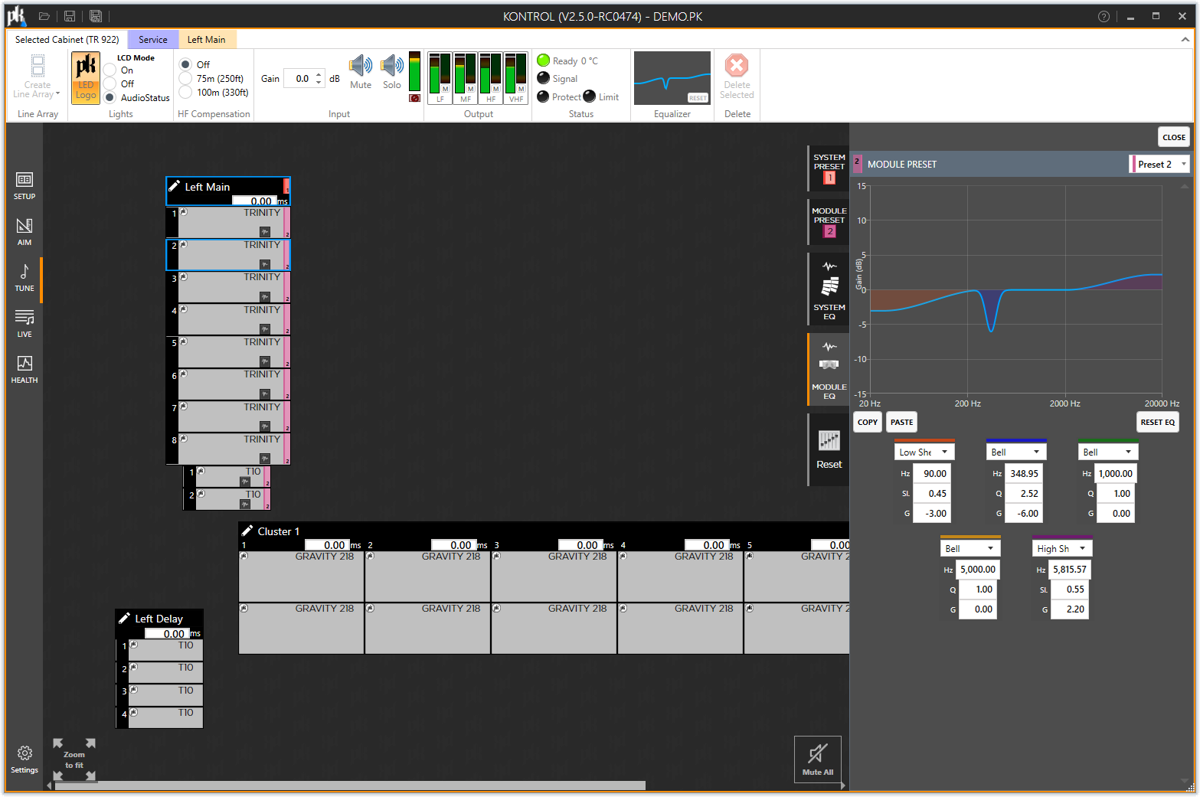Set LCD Mode to Off
This screenshot has height=797, width=1200.
point(110,84)
